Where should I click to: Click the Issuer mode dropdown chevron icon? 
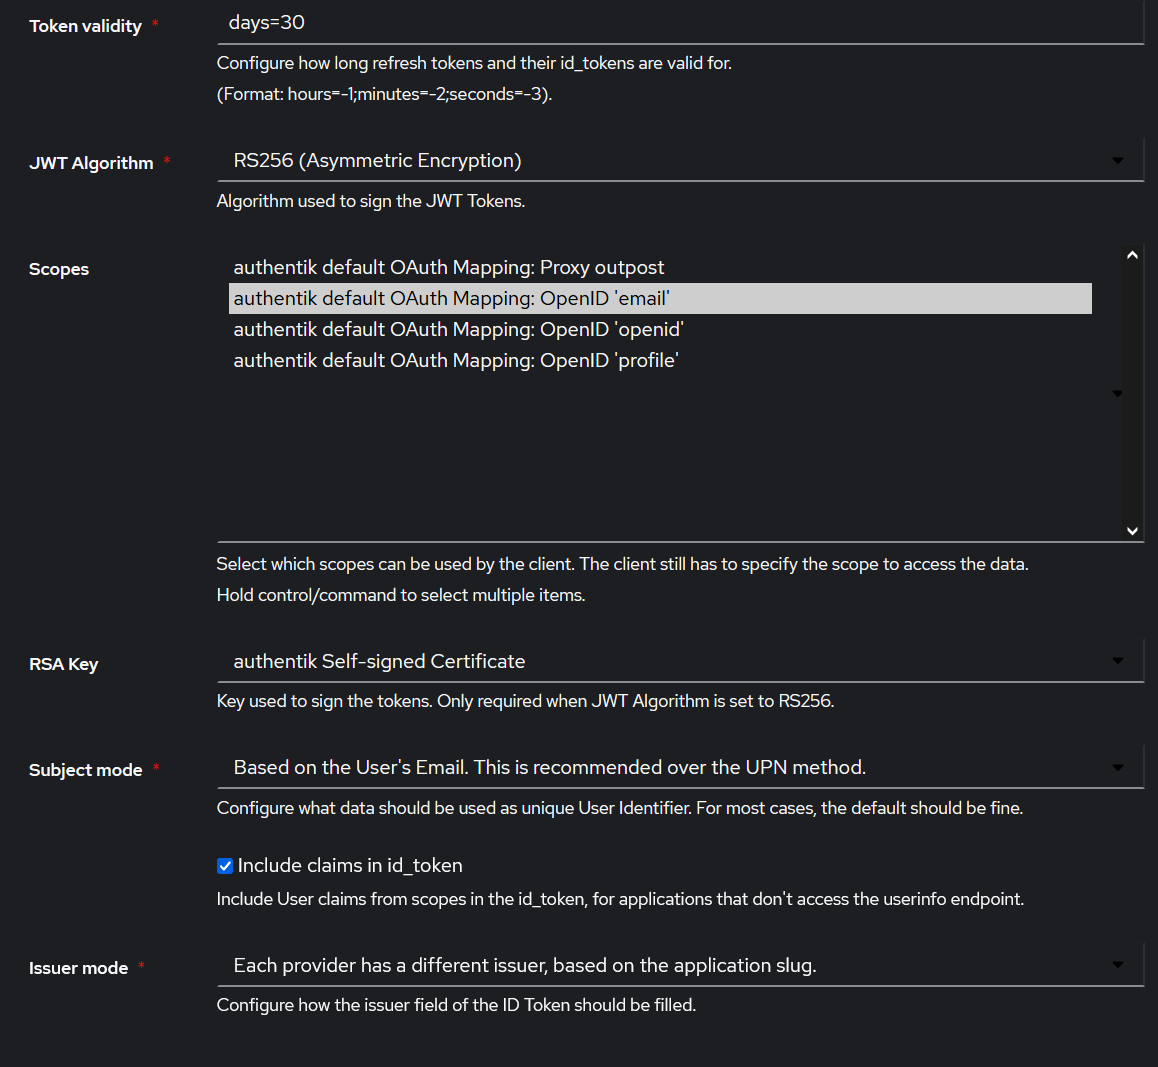click(1117, 965)
